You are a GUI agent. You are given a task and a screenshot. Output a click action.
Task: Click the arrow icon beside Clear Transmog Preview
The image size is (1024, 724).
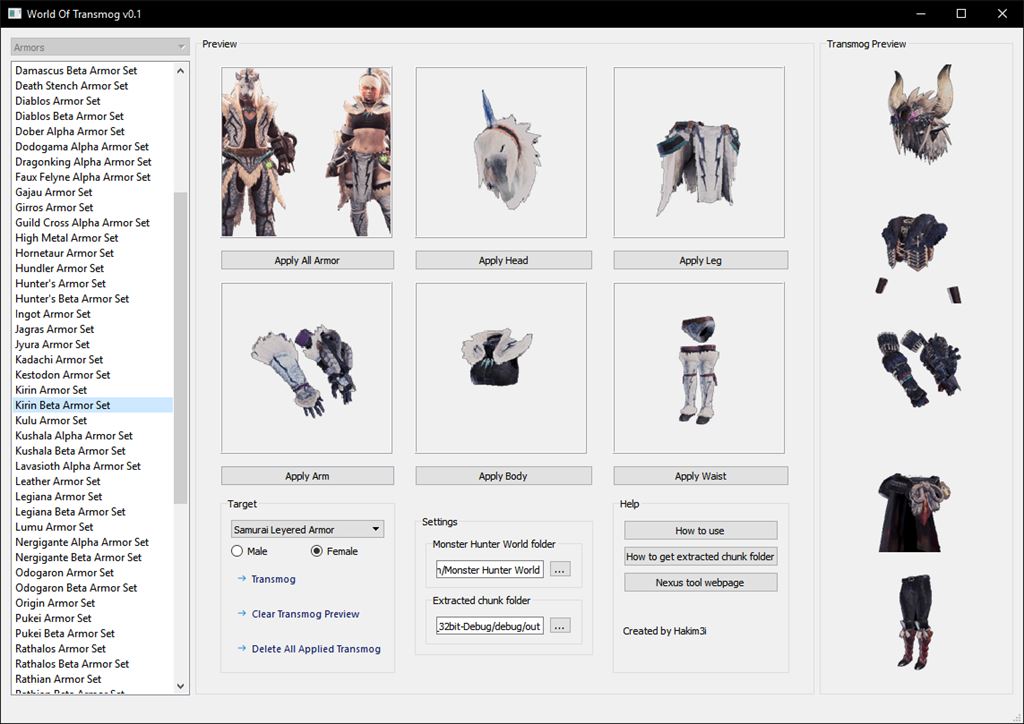[x=242, y=614]
